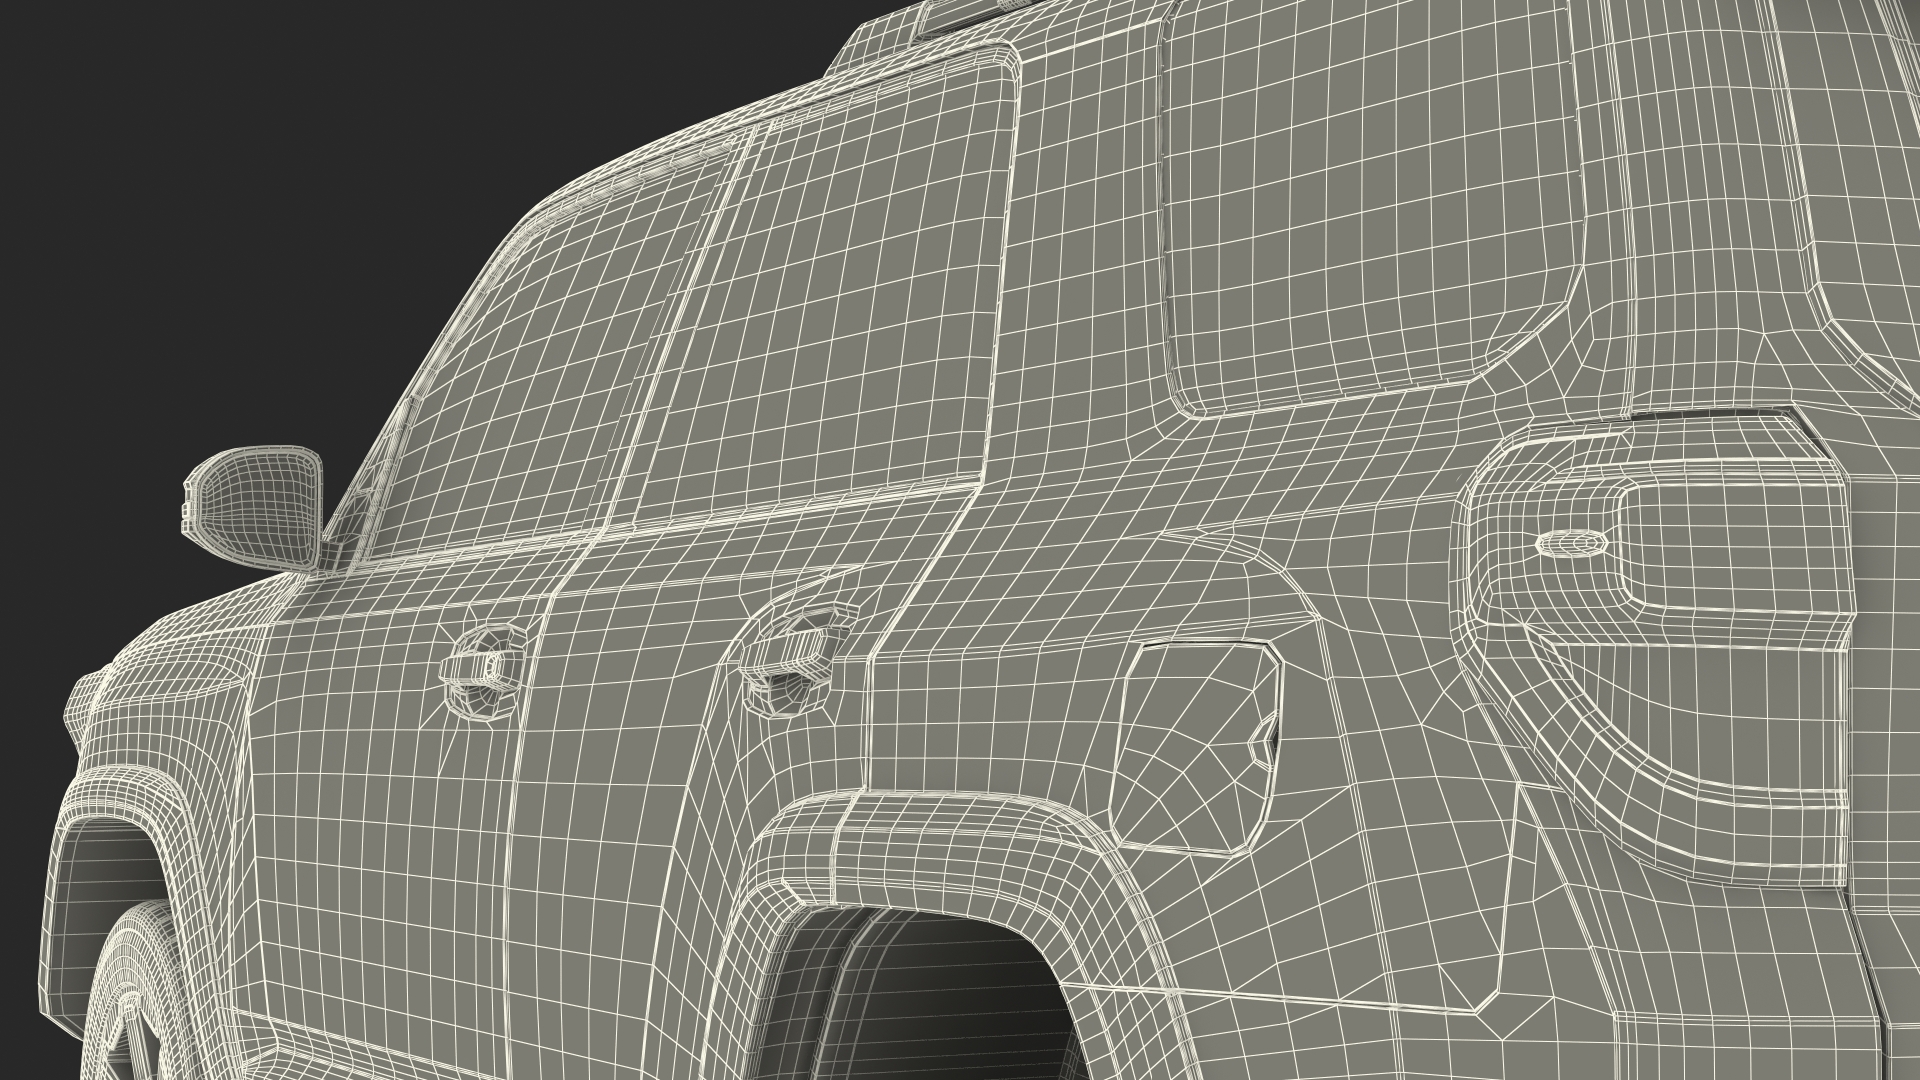1920x1080 pixels.
Task: Select the side mirror on the car model
Action: pos(255,509)
